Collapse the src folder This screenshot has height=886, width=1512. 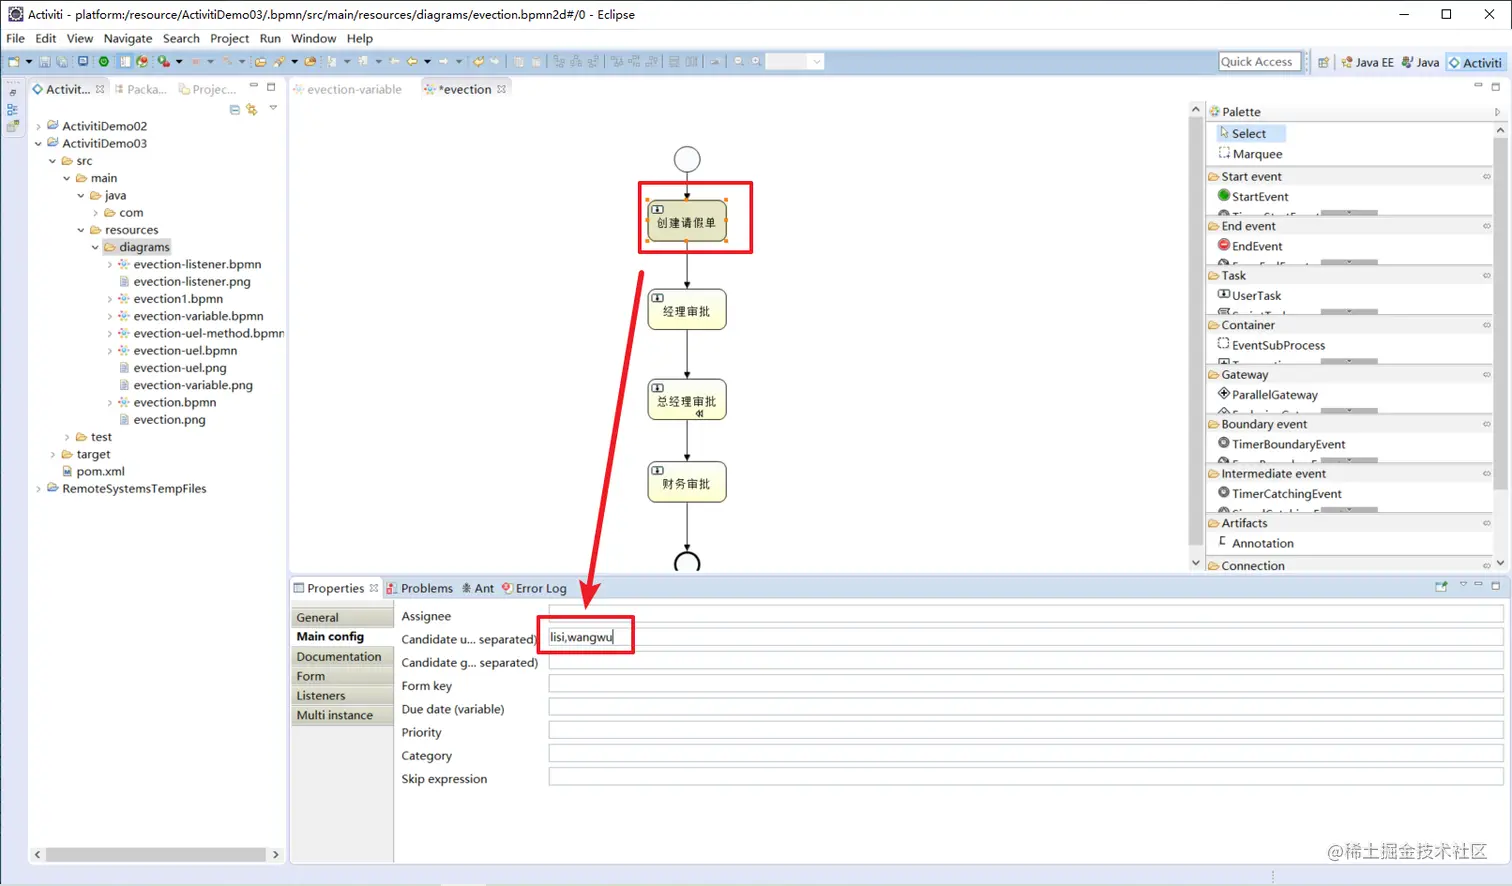[x=52, y=161]
